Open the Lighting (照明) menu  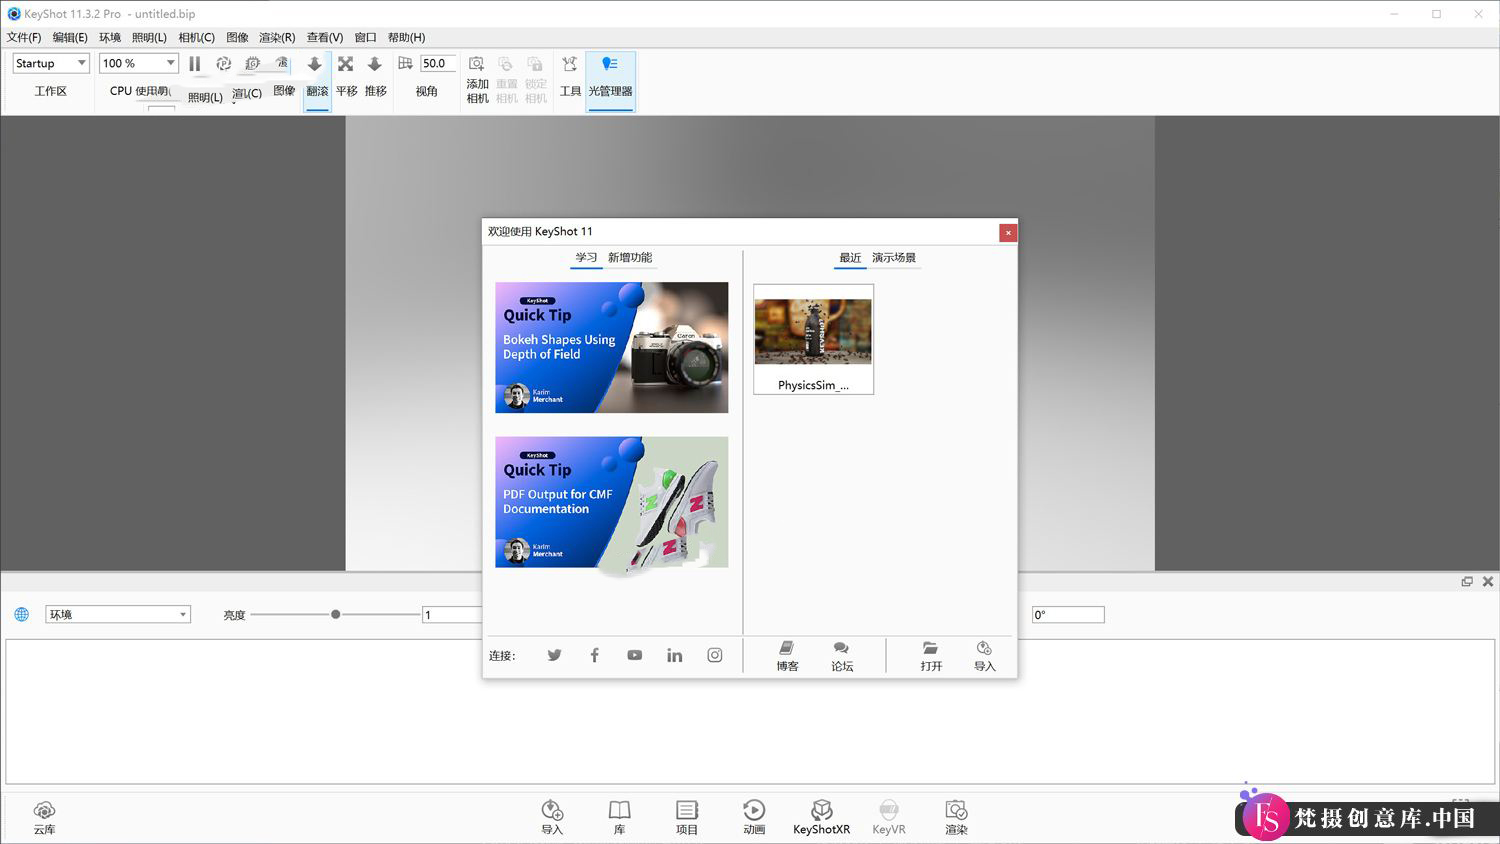click(x=149, y=37)
